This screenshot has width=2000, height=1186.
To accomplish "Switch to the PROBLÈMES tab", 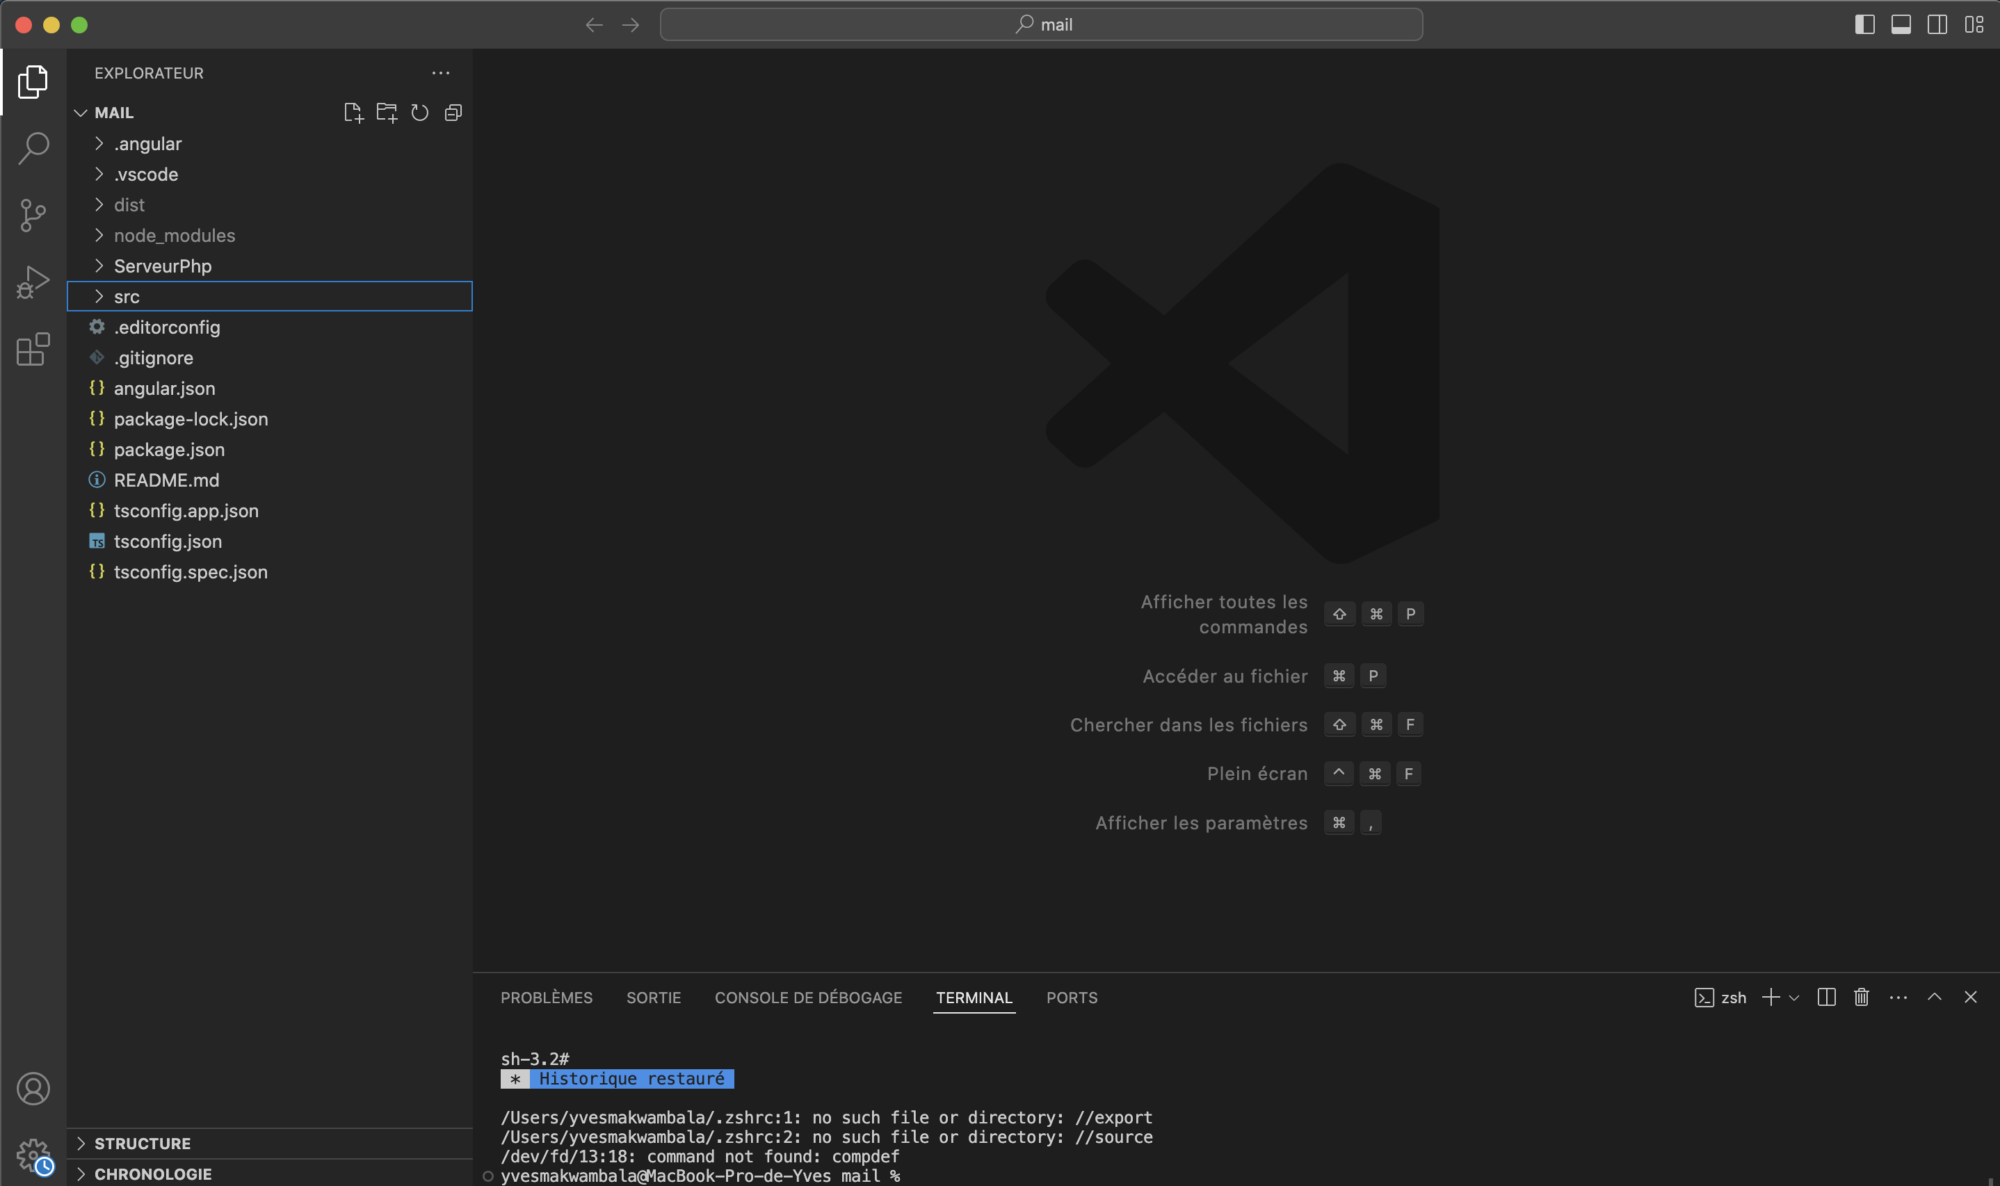I will [x=546, y=998].
